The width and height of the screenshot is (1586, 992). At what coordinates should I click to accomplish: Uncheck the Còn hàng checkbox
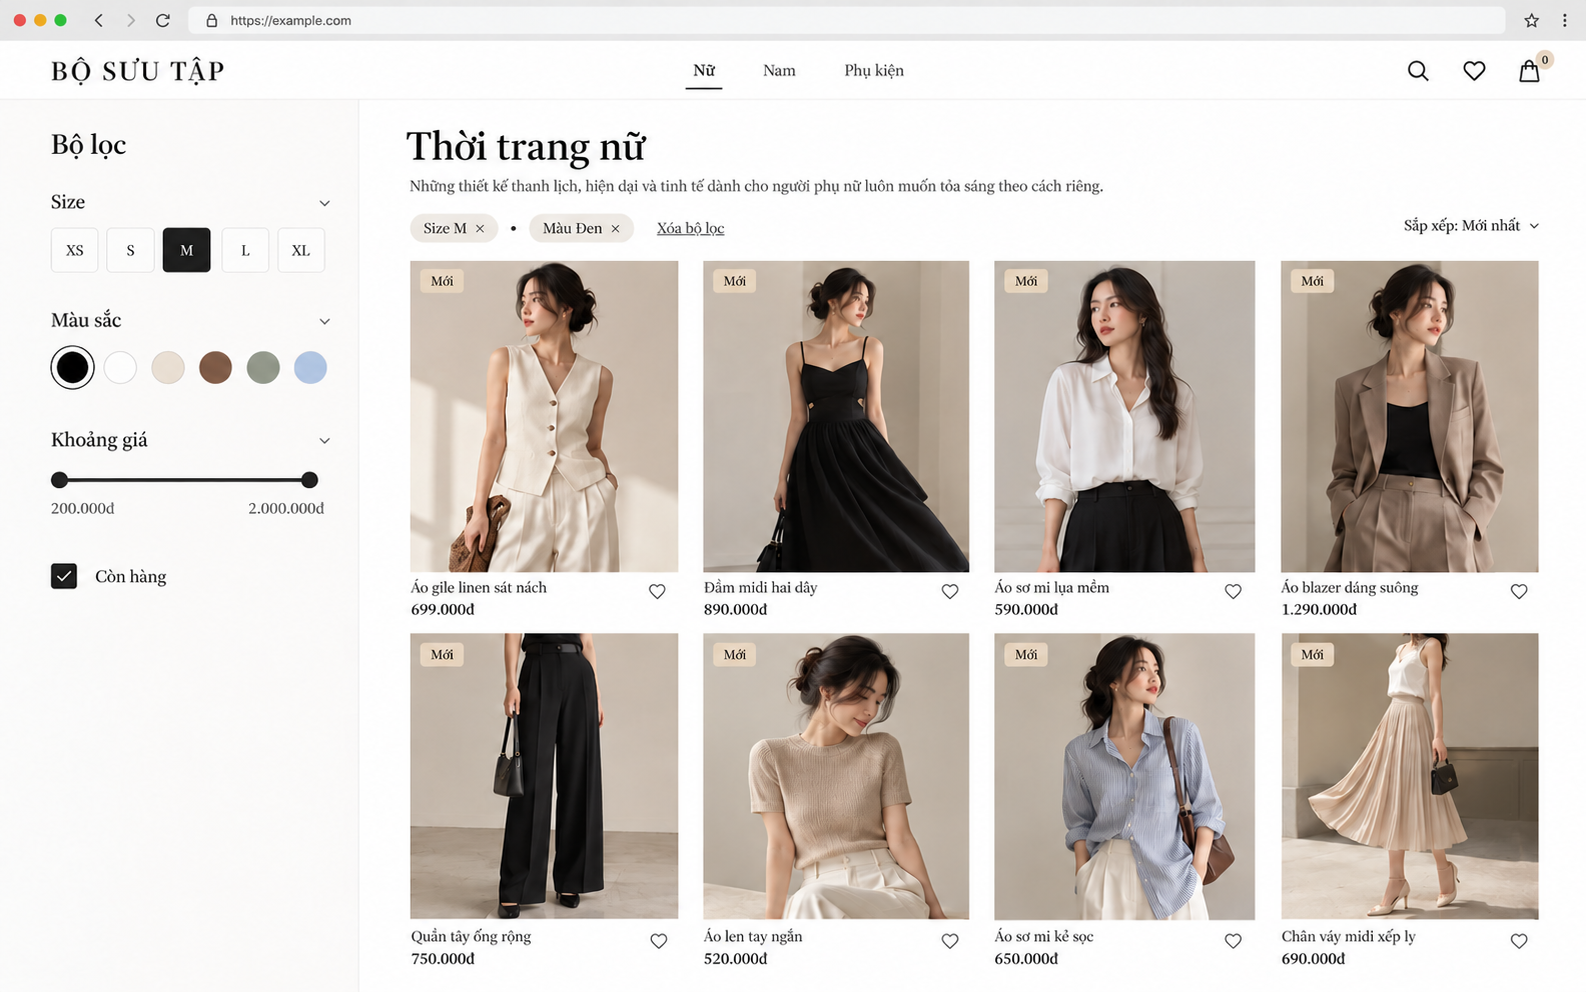[x=64, y=576]
